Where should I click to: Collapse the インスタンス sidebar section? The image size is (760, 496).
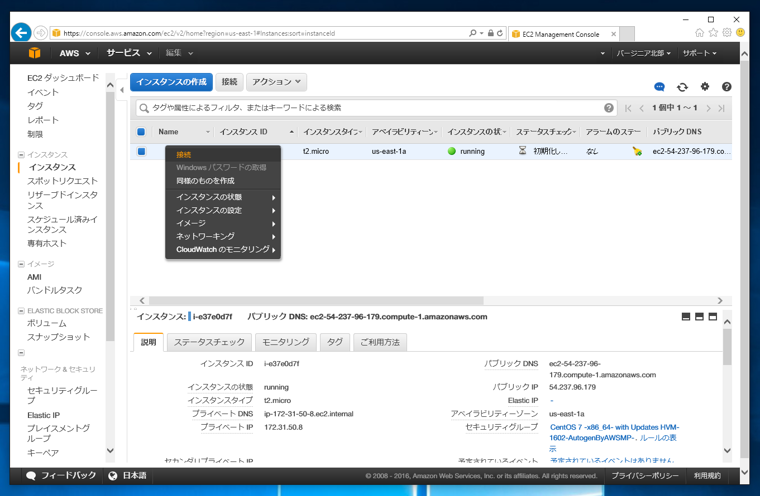21,155
